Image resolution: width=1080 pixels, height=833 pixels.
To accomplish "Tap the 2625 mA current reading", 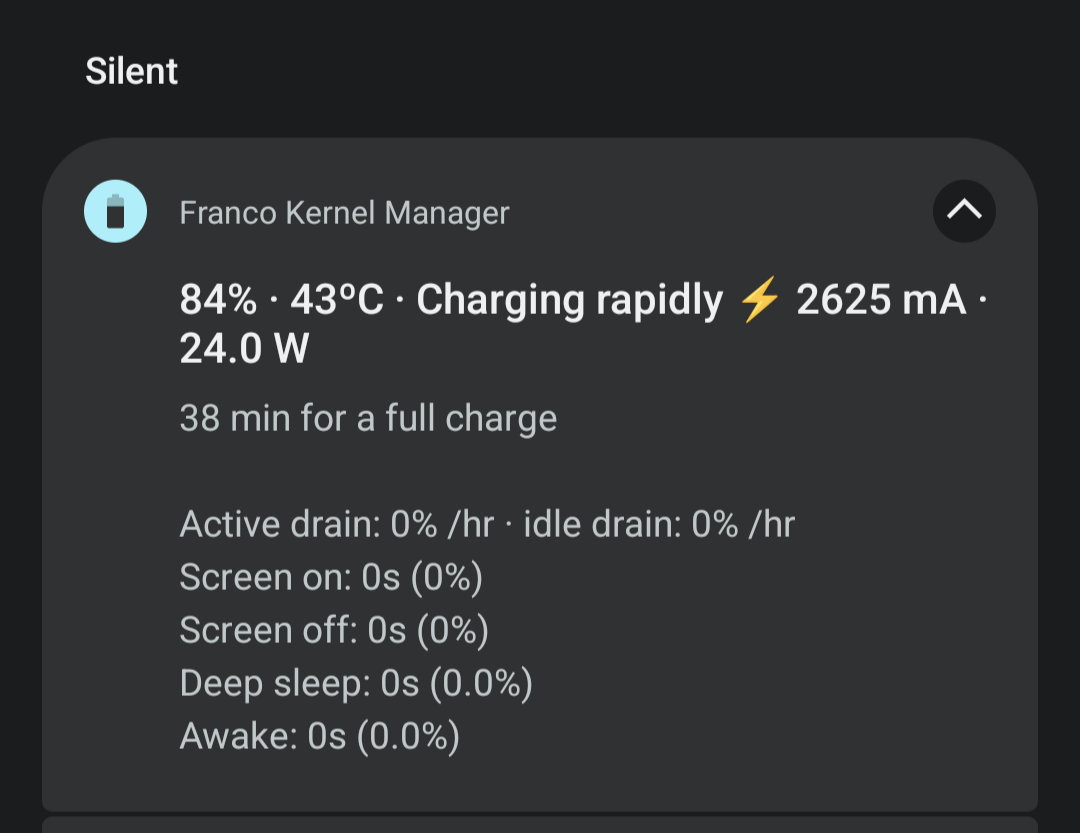I will (881, 300).
